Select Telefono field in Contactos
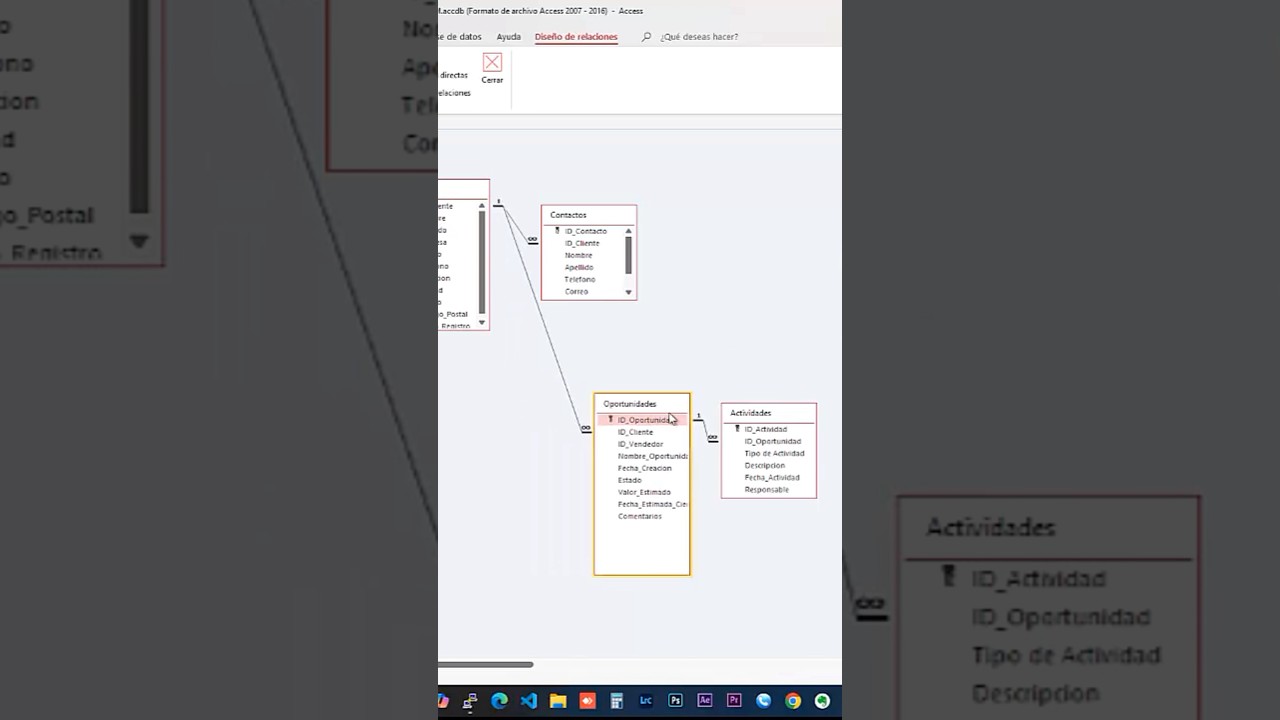Image resolution: width=1280 pixels, height=720 pixels. (x=579, y=279)
